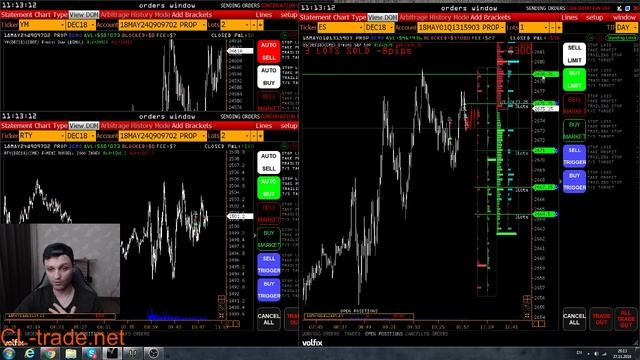Click the crosshair icon at RTY chart bottom corner
This screenshot has width=640, height=360.
click(x=221, y=315)
